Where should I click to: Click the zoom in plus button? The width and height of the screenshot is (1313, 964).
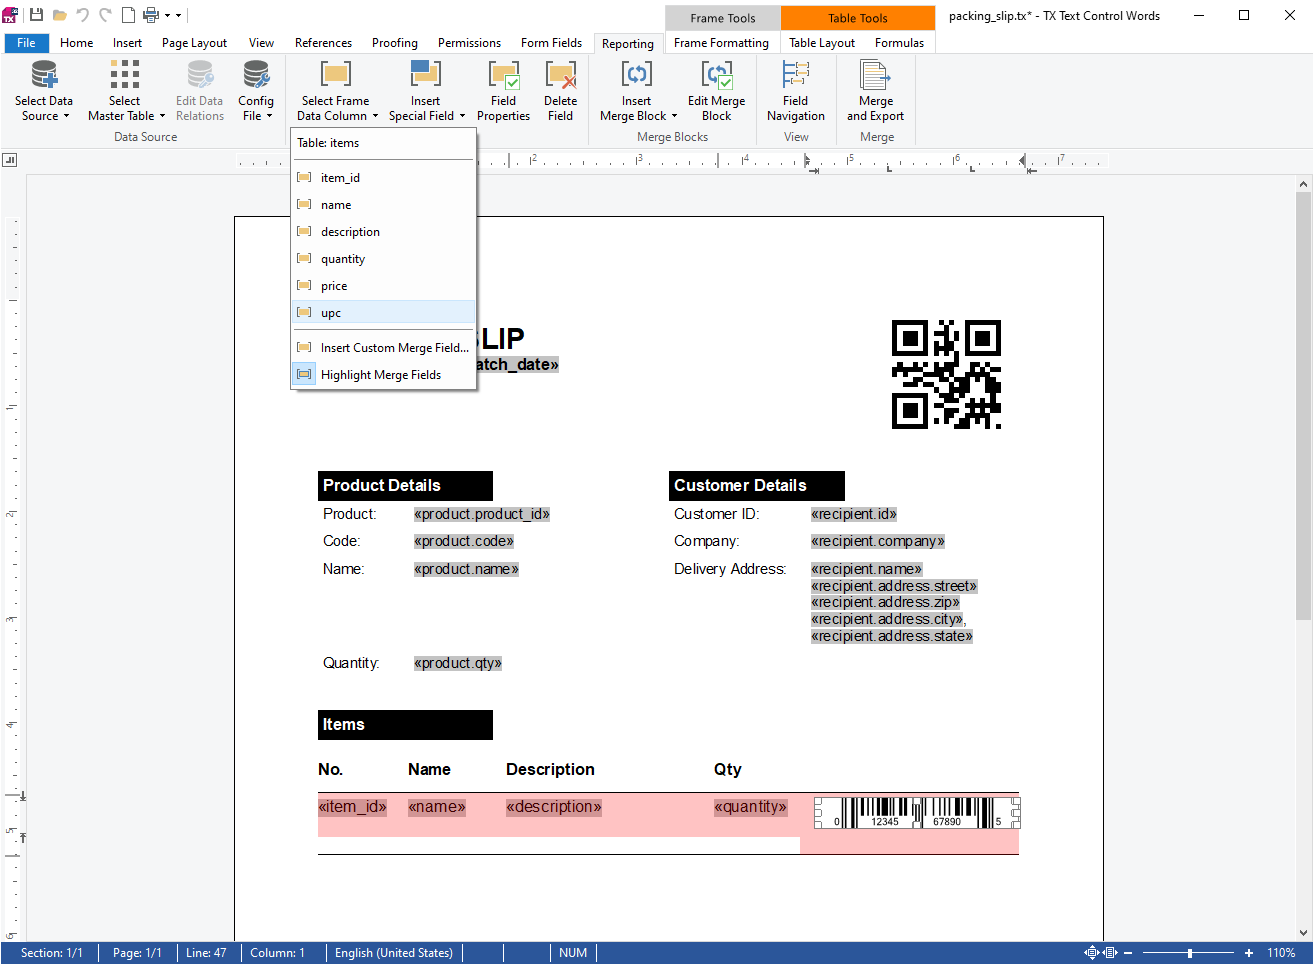click(x=1249, y=953)
